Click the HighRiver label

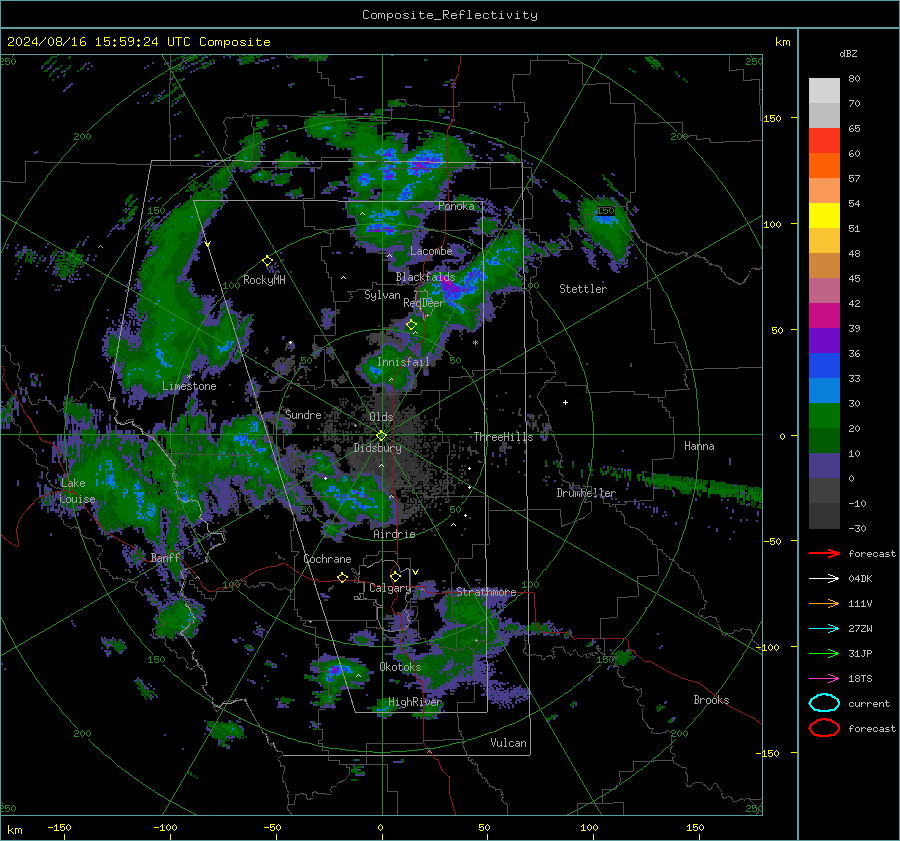[415, 702]
